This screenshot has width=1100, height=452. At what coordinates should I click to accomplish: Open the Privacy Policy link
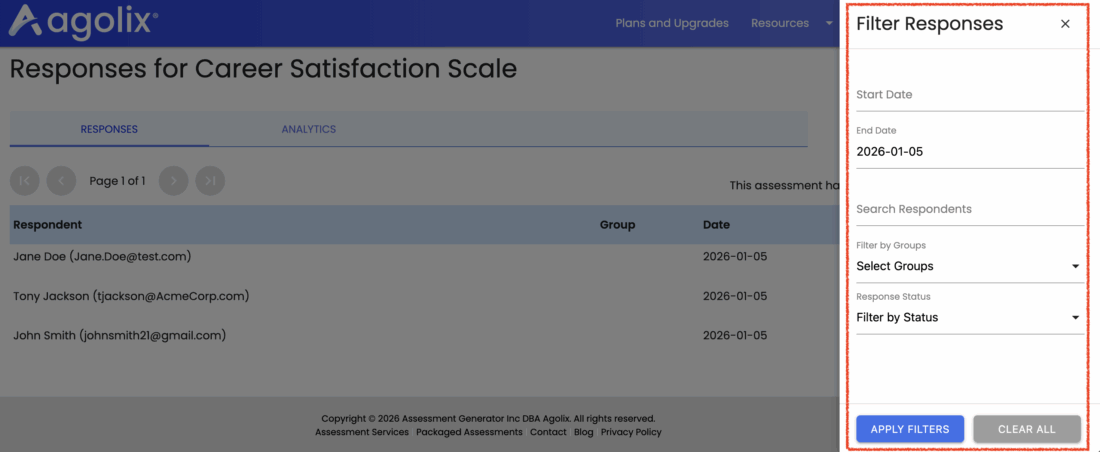[x=631, y=432]
